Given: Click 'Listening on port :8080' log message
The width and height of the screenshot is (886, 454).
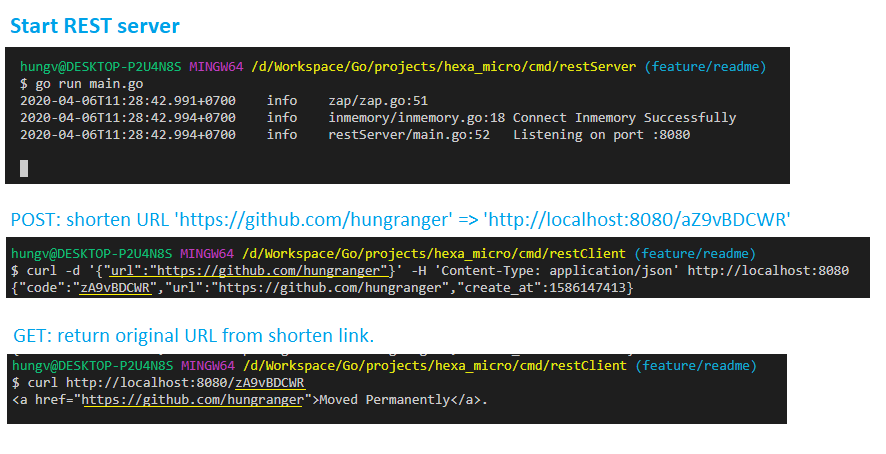Looking at the screenshot, I should point(601,135).
